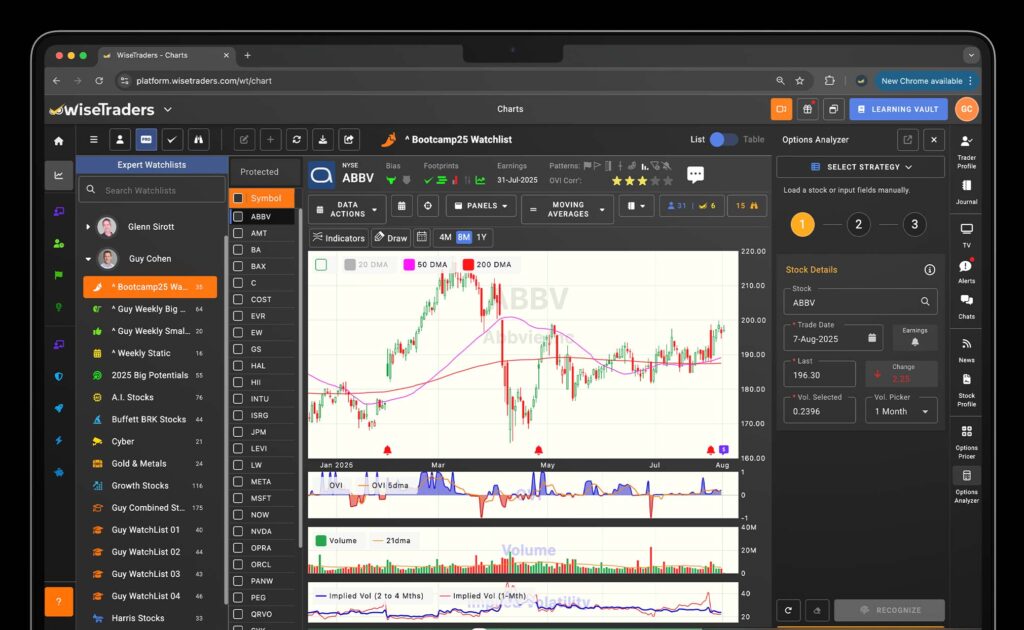The height and width of the screenshot is (630, 1024).
Task: Click calendar icon next to Data Actions
Action: point(402,206)
